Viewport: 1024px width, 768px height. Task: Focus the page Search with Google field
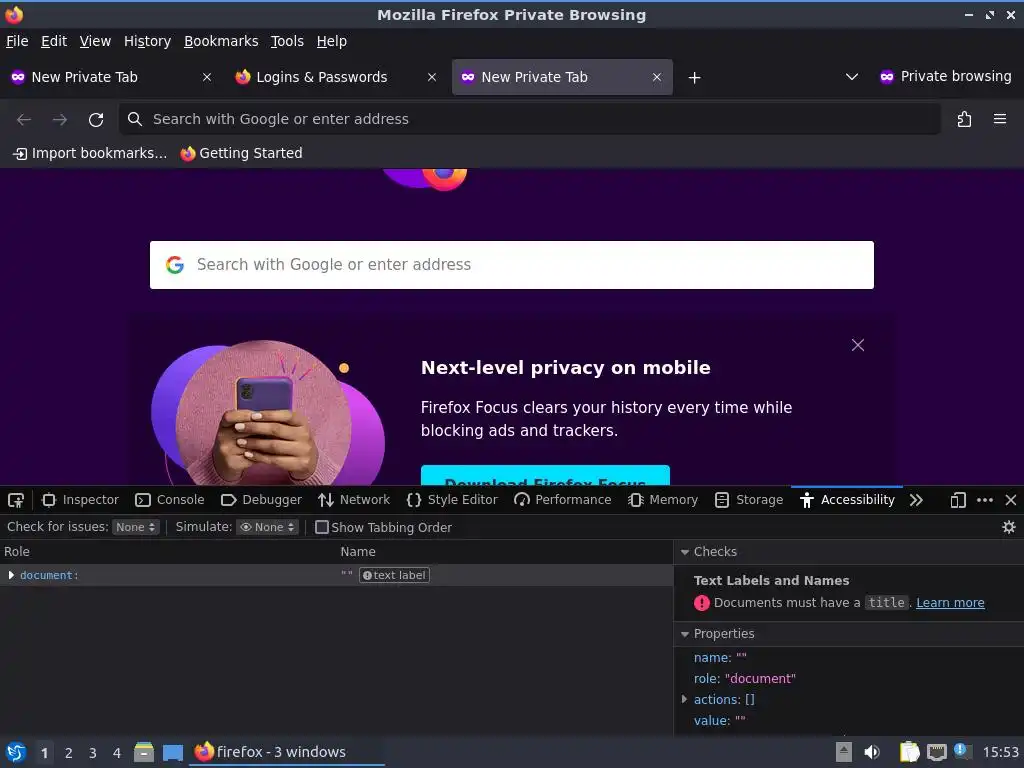tap(512, 264)
